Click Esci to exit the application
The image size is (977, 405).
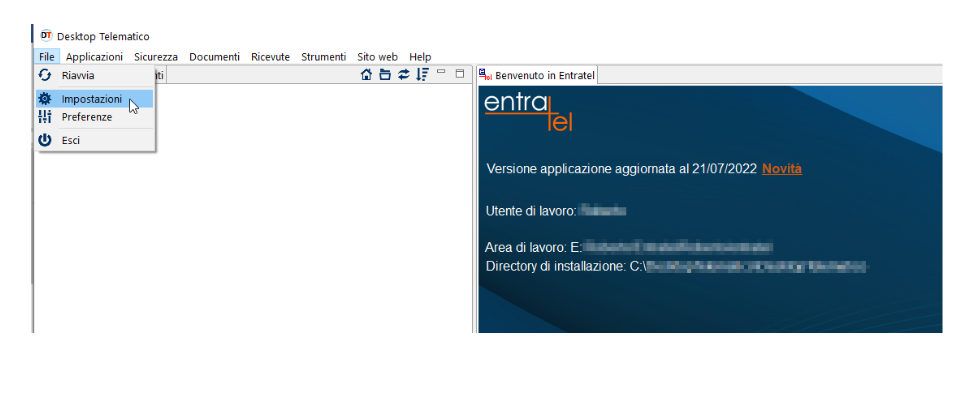(70, 141)
